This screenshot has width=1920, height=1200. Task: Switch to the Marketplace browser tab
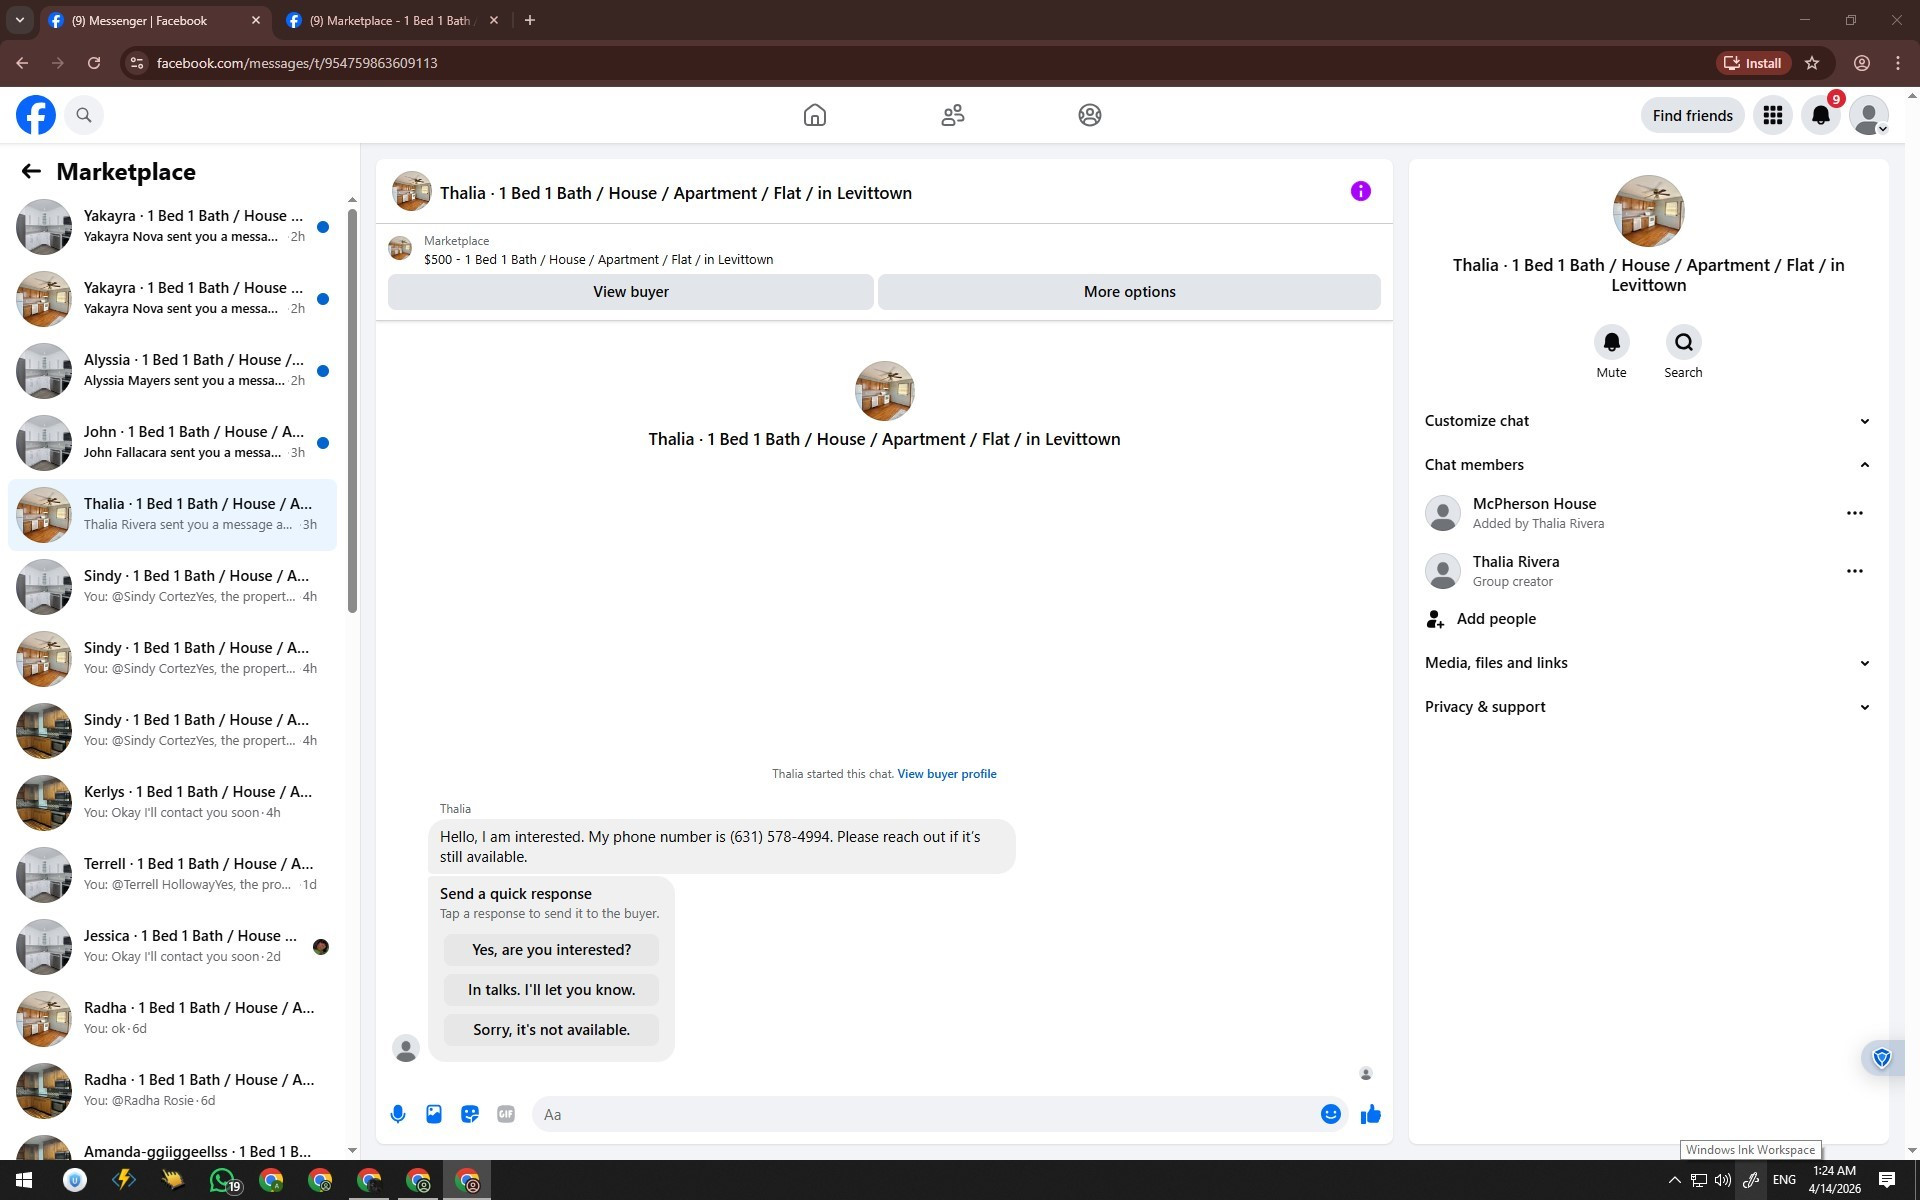pyautogui.click(x=390, y=20)
